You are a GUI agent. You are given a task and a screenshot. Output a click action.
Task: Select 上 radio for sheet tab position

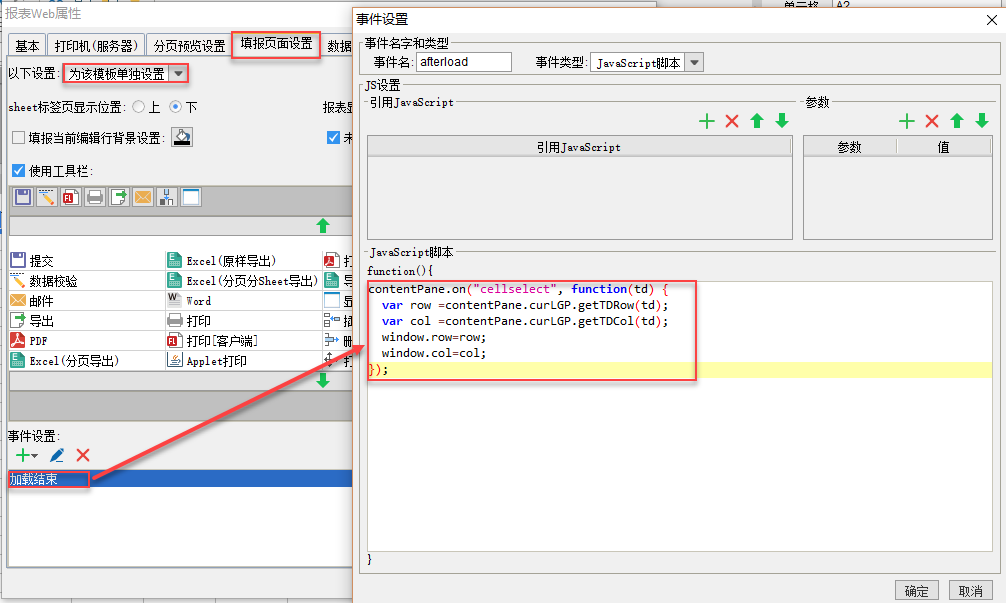click(x=139, y=106)
